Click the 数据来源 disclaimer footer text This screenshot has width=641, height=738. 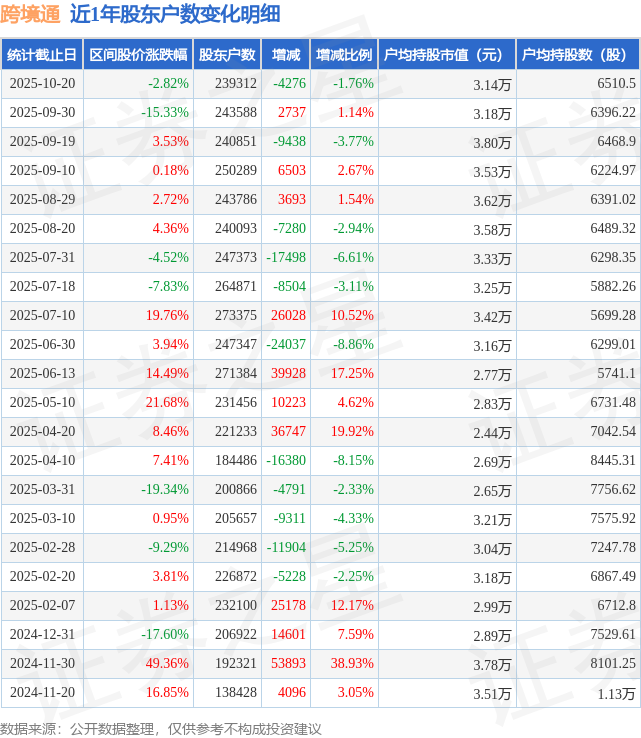tap(161, 728)
